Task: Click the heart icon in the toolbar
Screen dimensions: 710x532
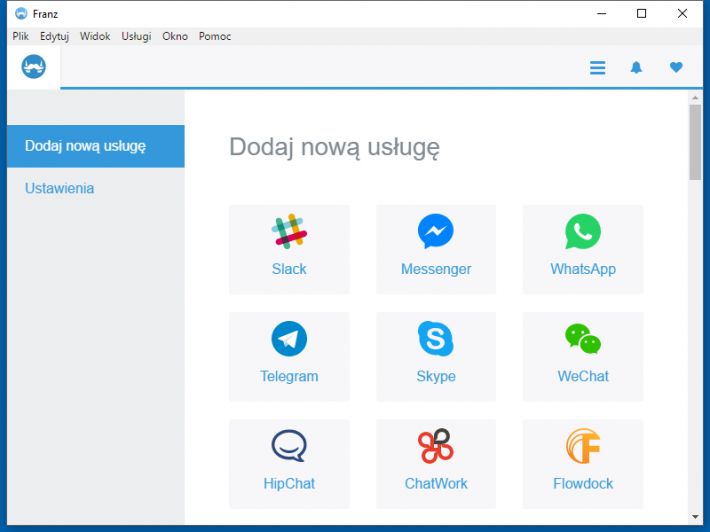Action: [676, 67]
